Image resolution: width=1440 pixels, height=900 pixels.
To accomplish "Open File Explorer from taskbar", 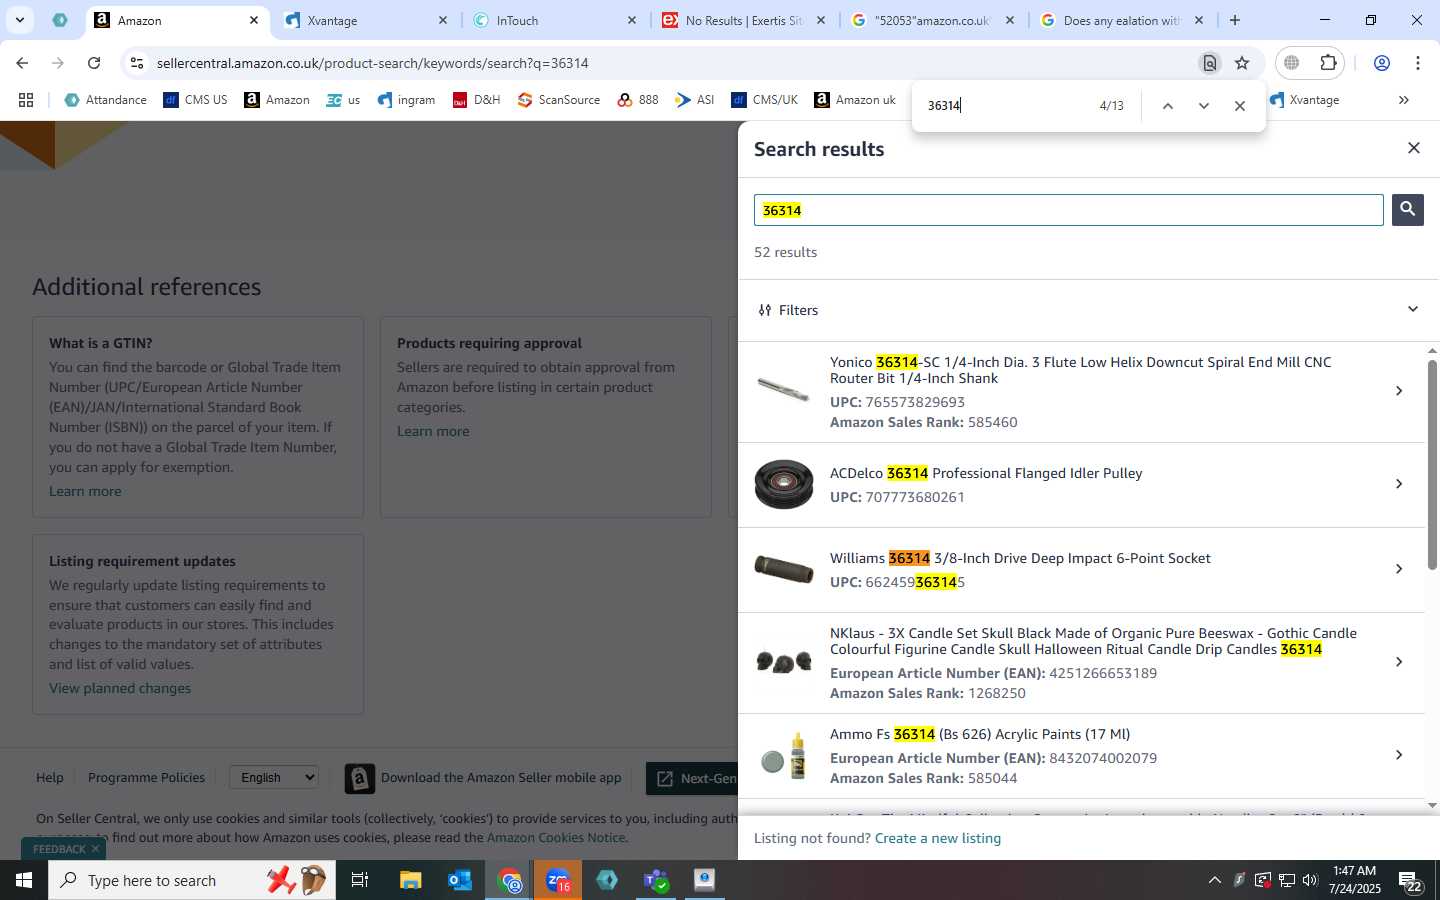I will (x=410, y=880).
